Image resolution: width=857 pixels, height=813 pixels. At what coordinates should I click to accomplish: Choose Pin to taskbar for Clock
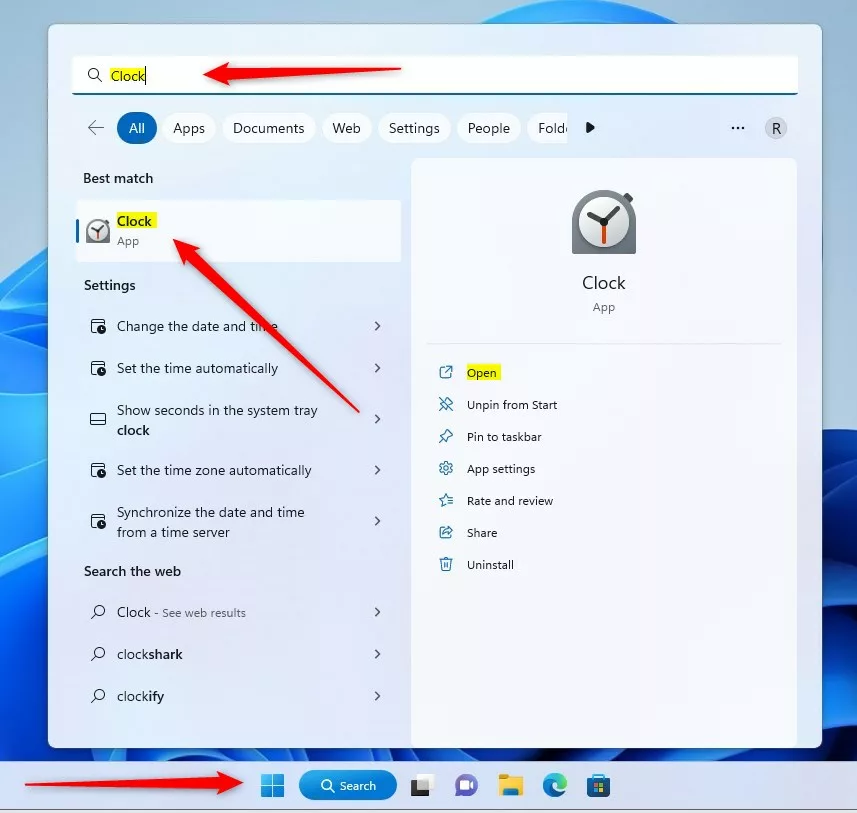pos(502,436)
